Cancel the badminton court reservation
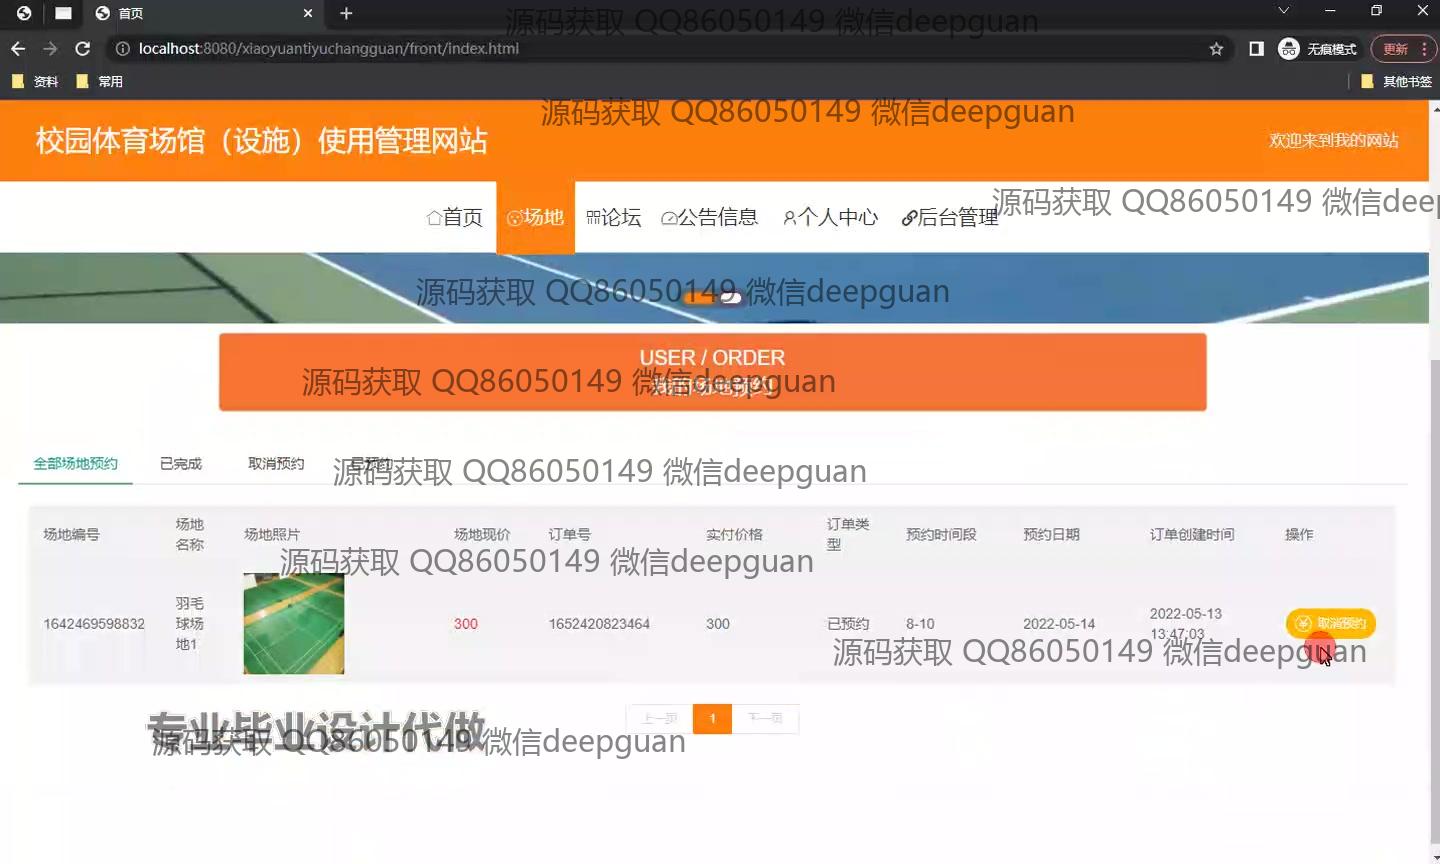The width and height of the screenshot is (1440, 864). pyautogui.click(x=1331, y=624)
